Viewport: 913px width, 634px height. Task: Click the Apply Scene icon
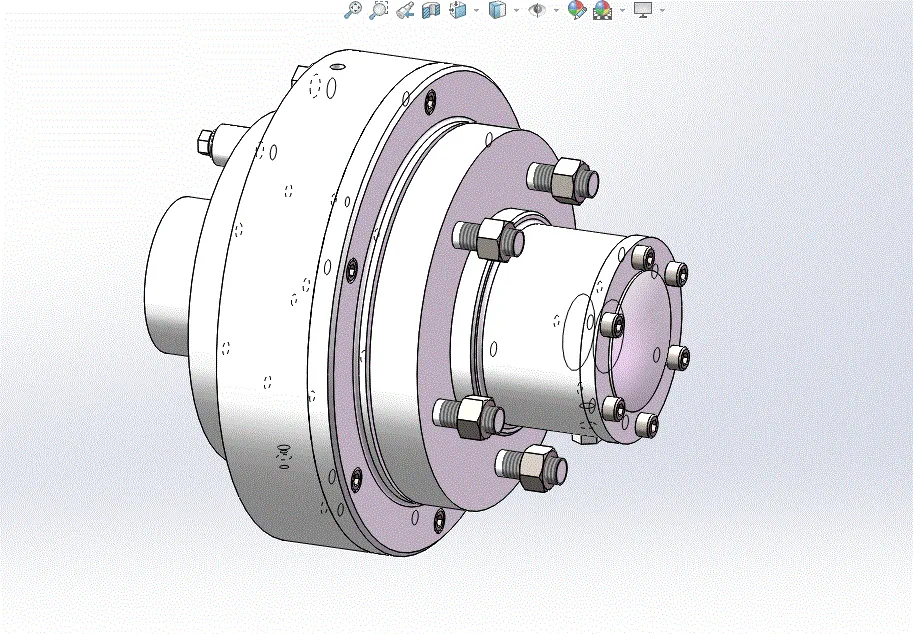pyautogui.click(x=603, y=10)
